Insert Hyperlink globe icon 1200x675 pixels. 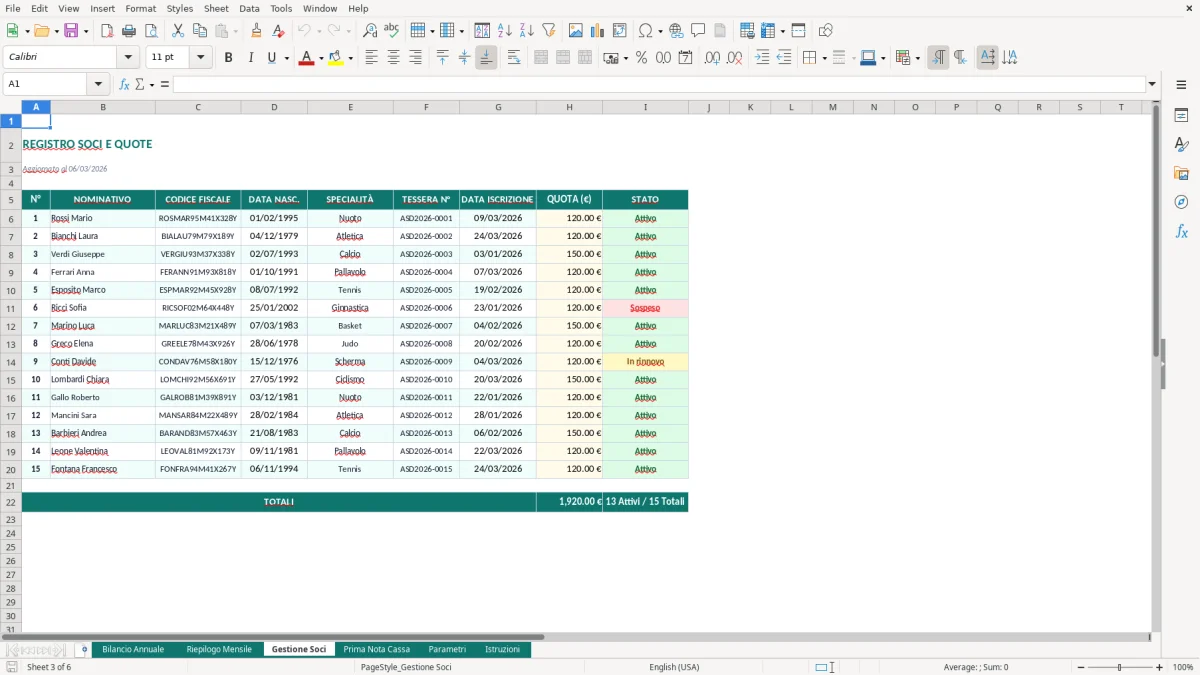click(x=676, y=31)
